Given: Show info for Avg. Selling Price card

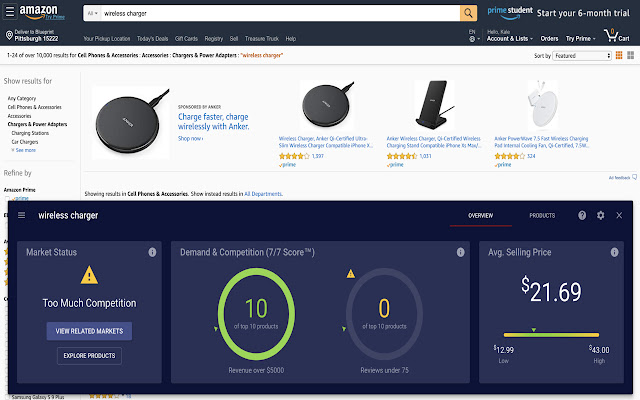Looking at the screenshot, I should pos(614,252).
